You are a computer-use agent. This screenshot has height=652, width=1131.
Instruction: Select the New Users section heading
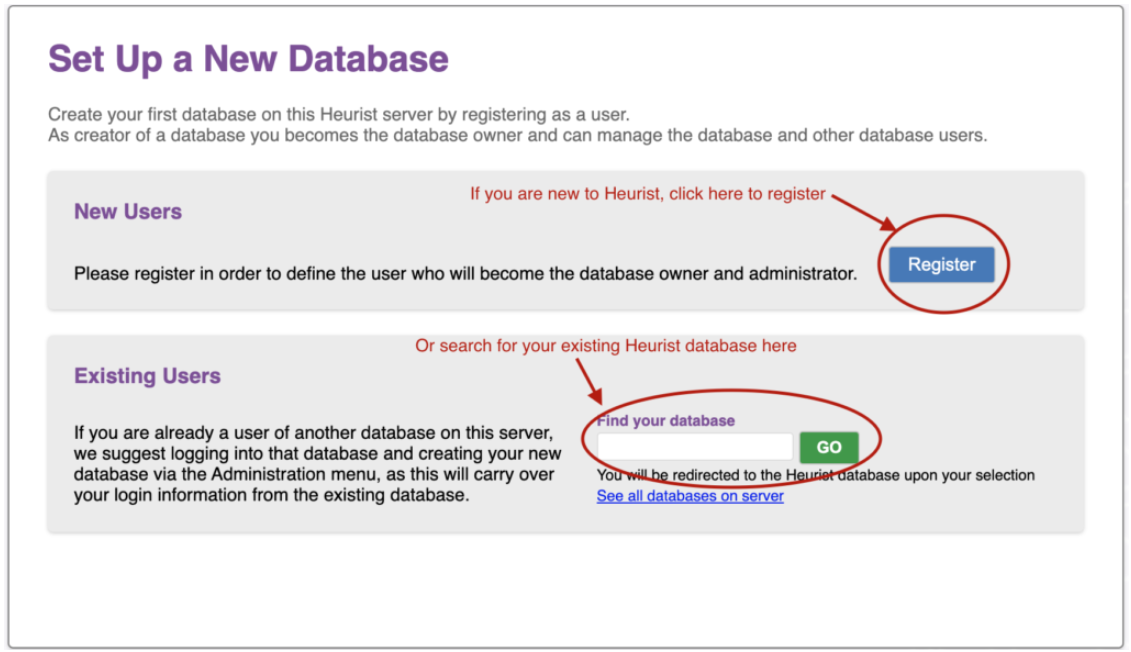128,211
